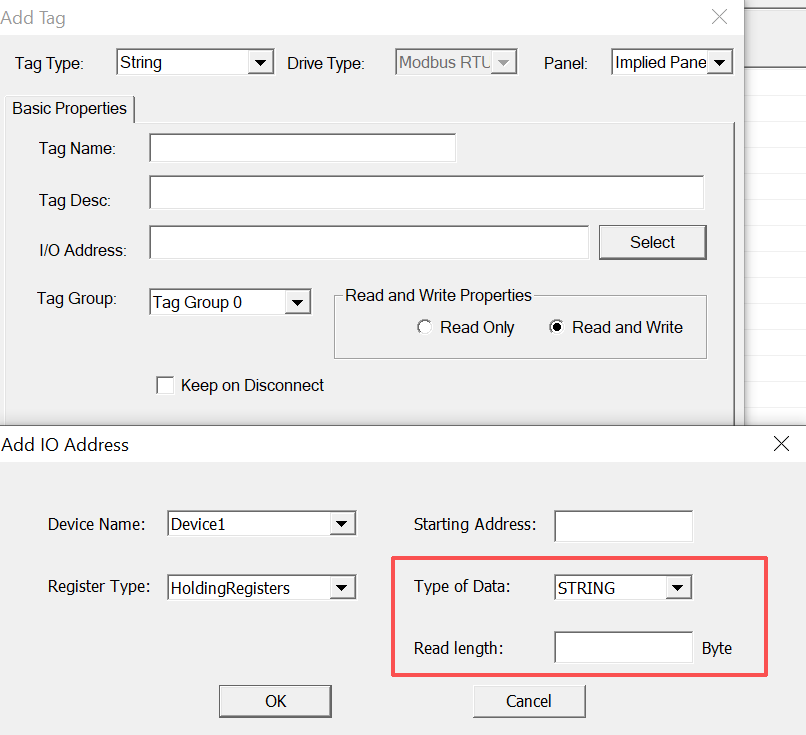Viewport: 806px width, 735px height.
Task: Expand the Device Name dropdown
Action: click(342, 524)
